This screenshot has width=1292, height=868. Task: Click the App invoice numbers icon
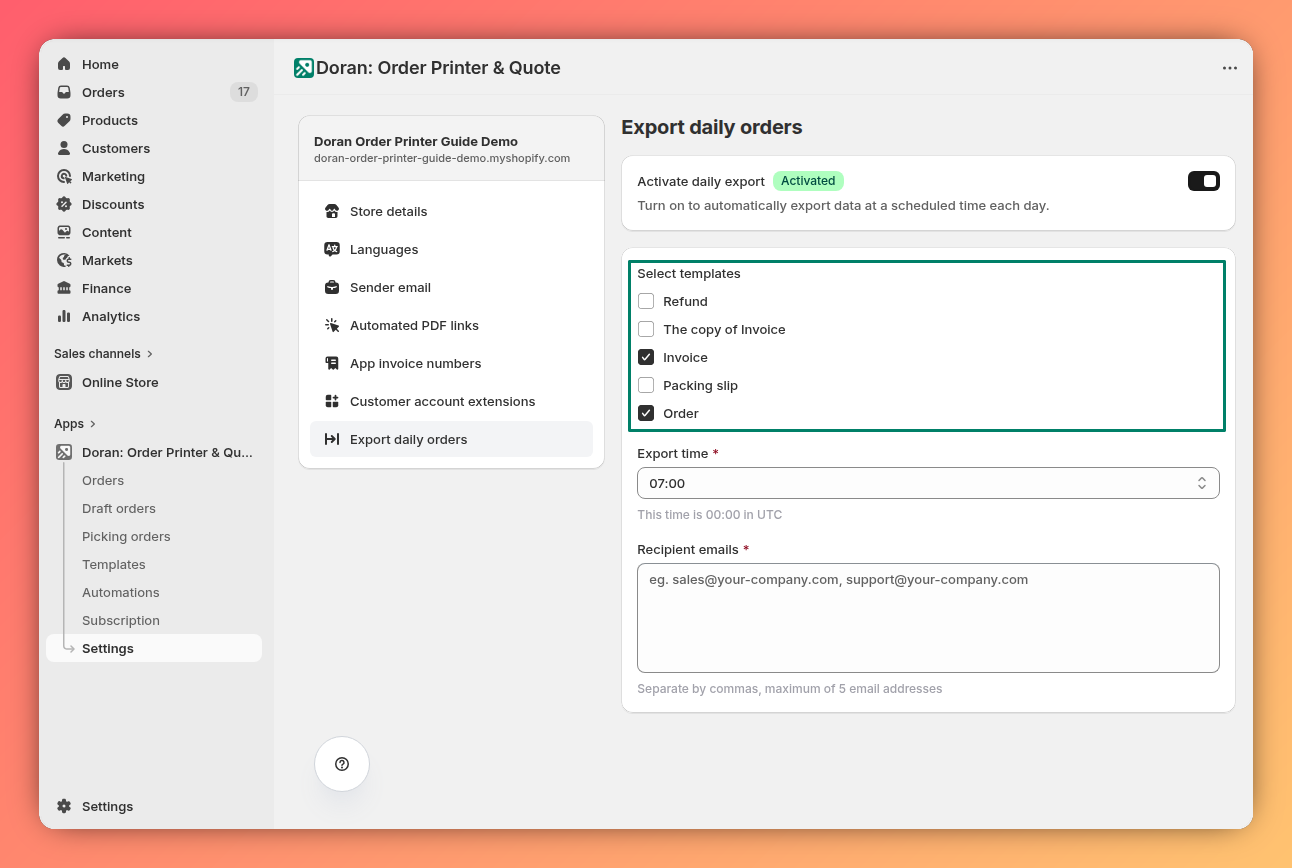[x=331, y=363]
